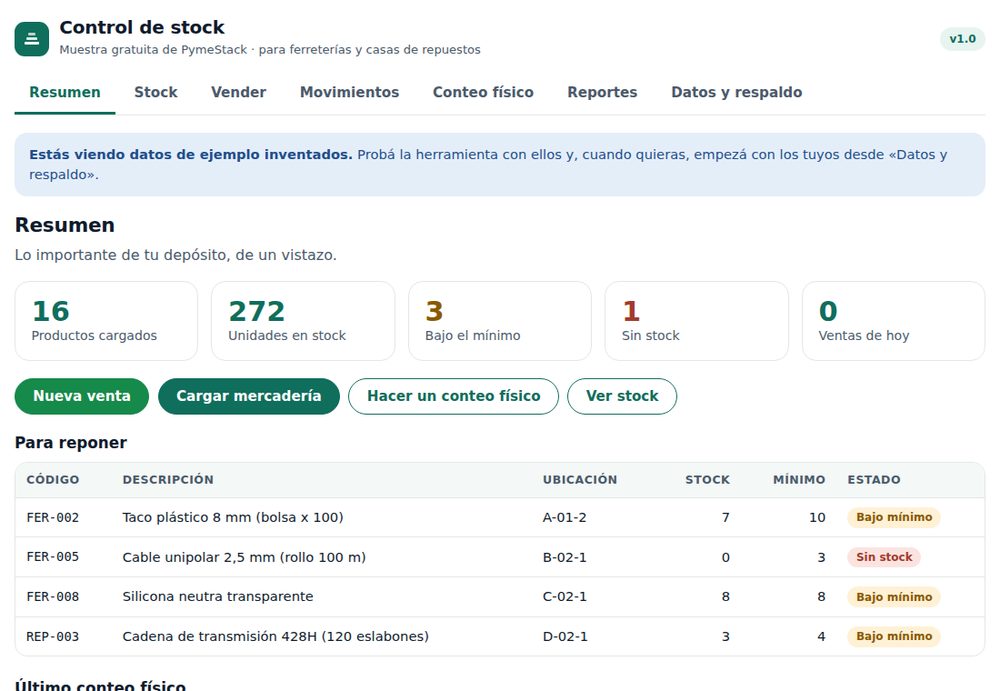The height and width of the screenshot is (691, 1000).
Task: Click Taco plástico 8 mm description
Action: pos(233,517)
